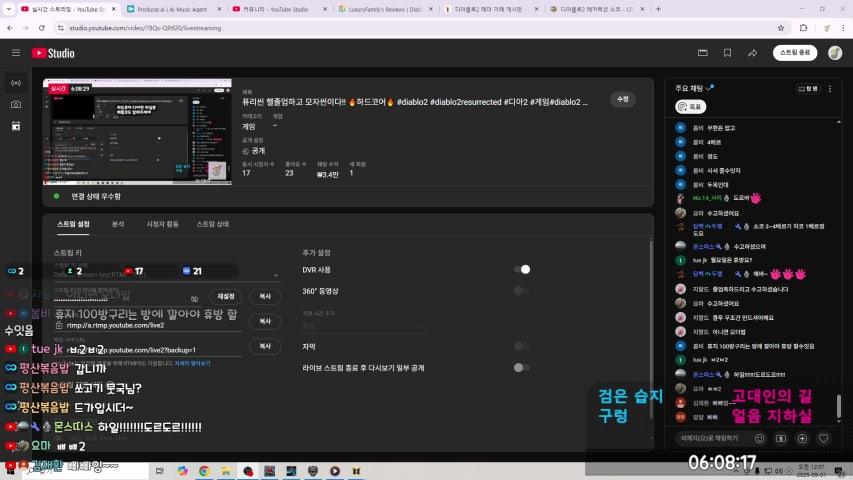Click the 목표 goal chip in chat

690,107
